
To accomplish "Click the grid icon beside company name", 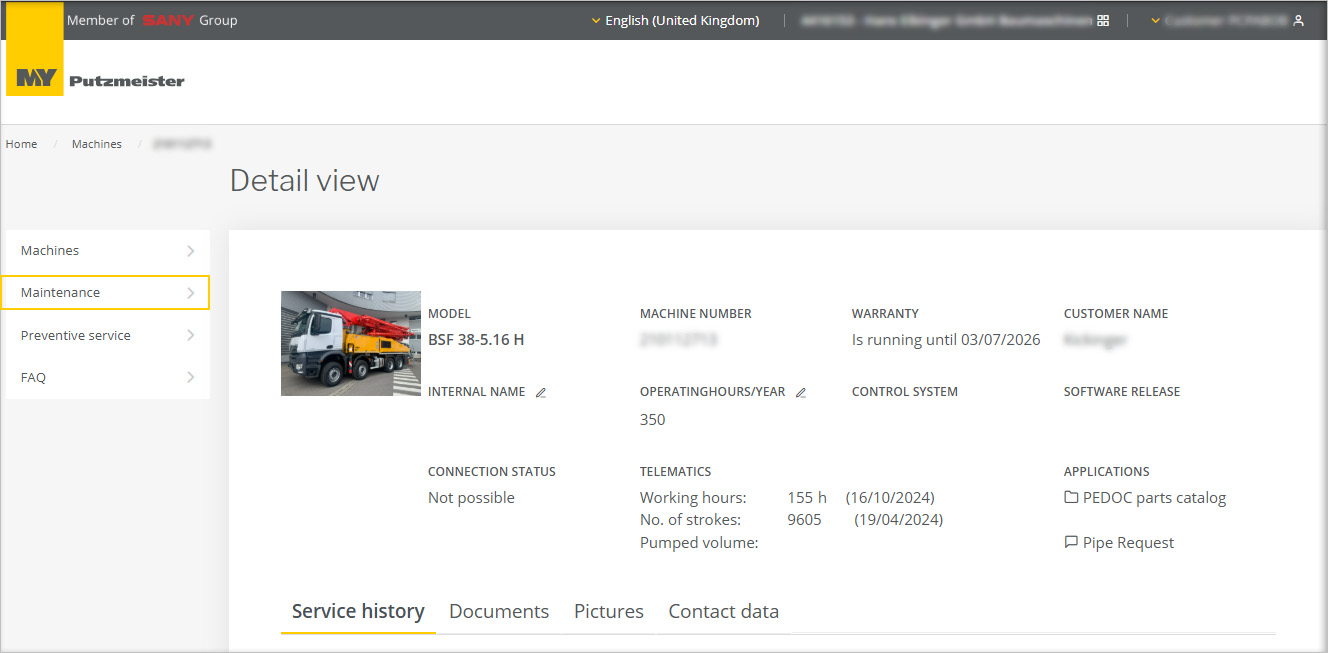I will 1103,21.
